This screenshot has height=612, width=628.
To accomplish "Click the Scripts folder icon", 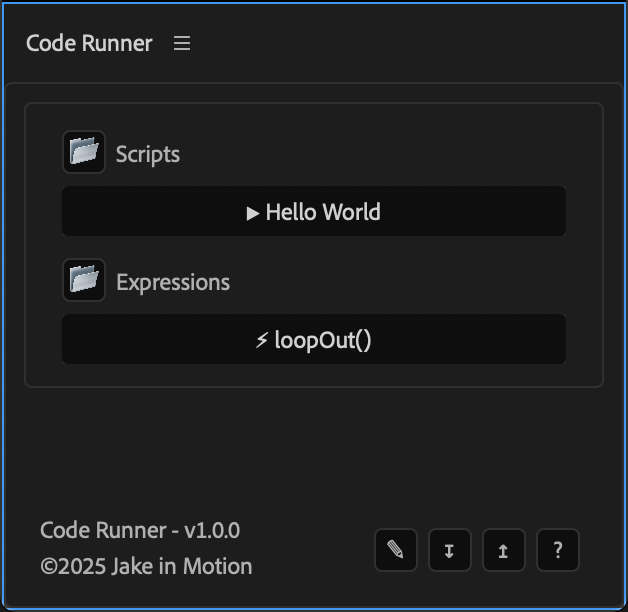I will (84, 152).
